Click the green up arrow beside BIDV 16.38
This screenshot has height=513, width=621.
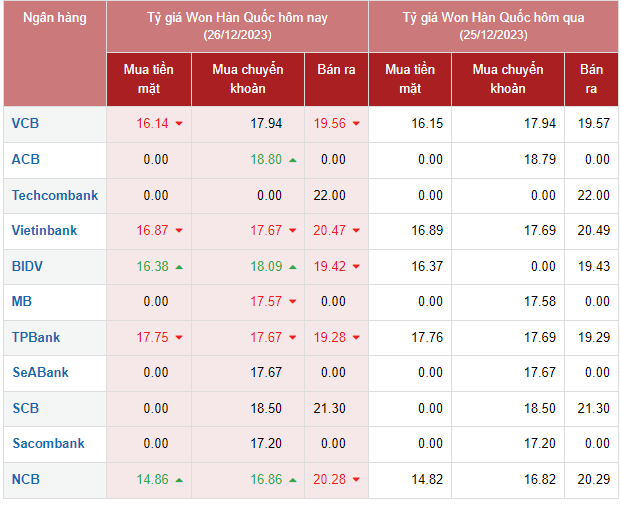pyautogui.click(x=179, y=267)
